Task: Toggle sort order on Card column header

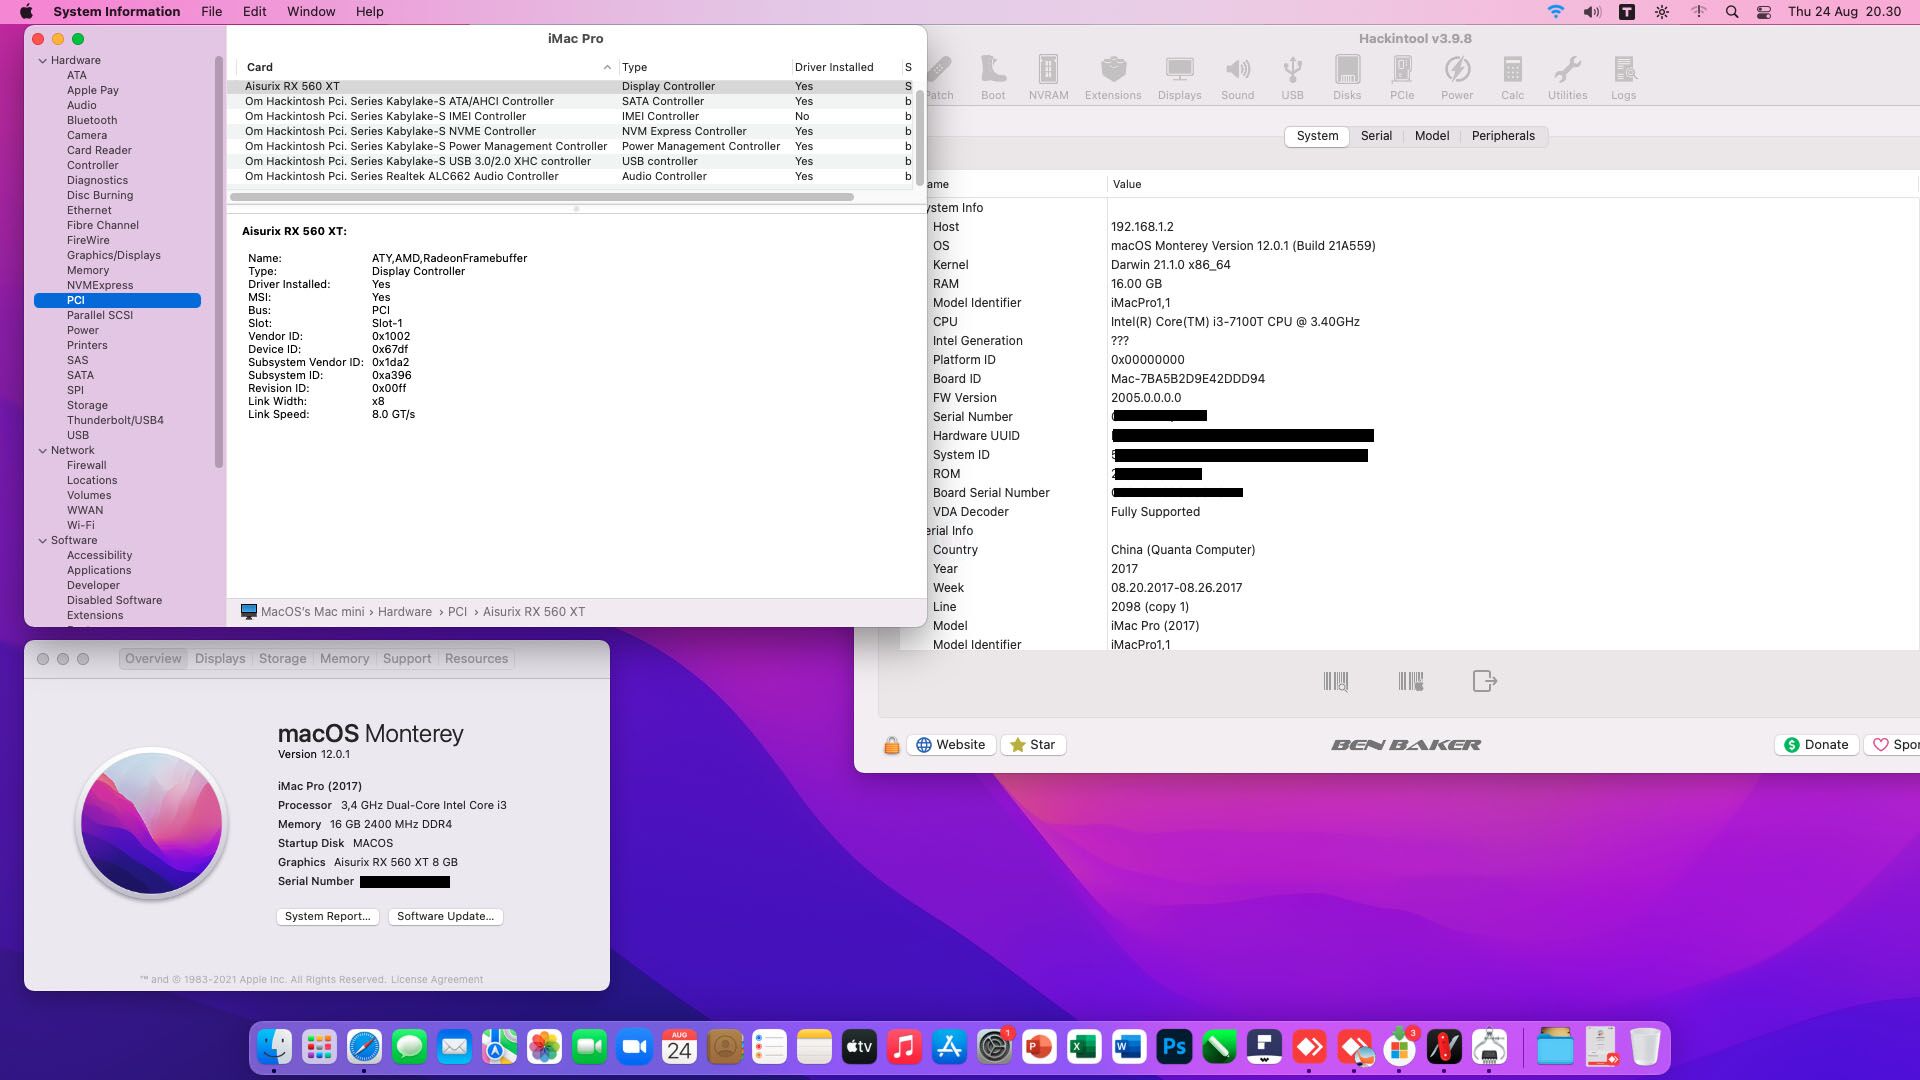Action: pyautogui.click(x=427, y=67)
